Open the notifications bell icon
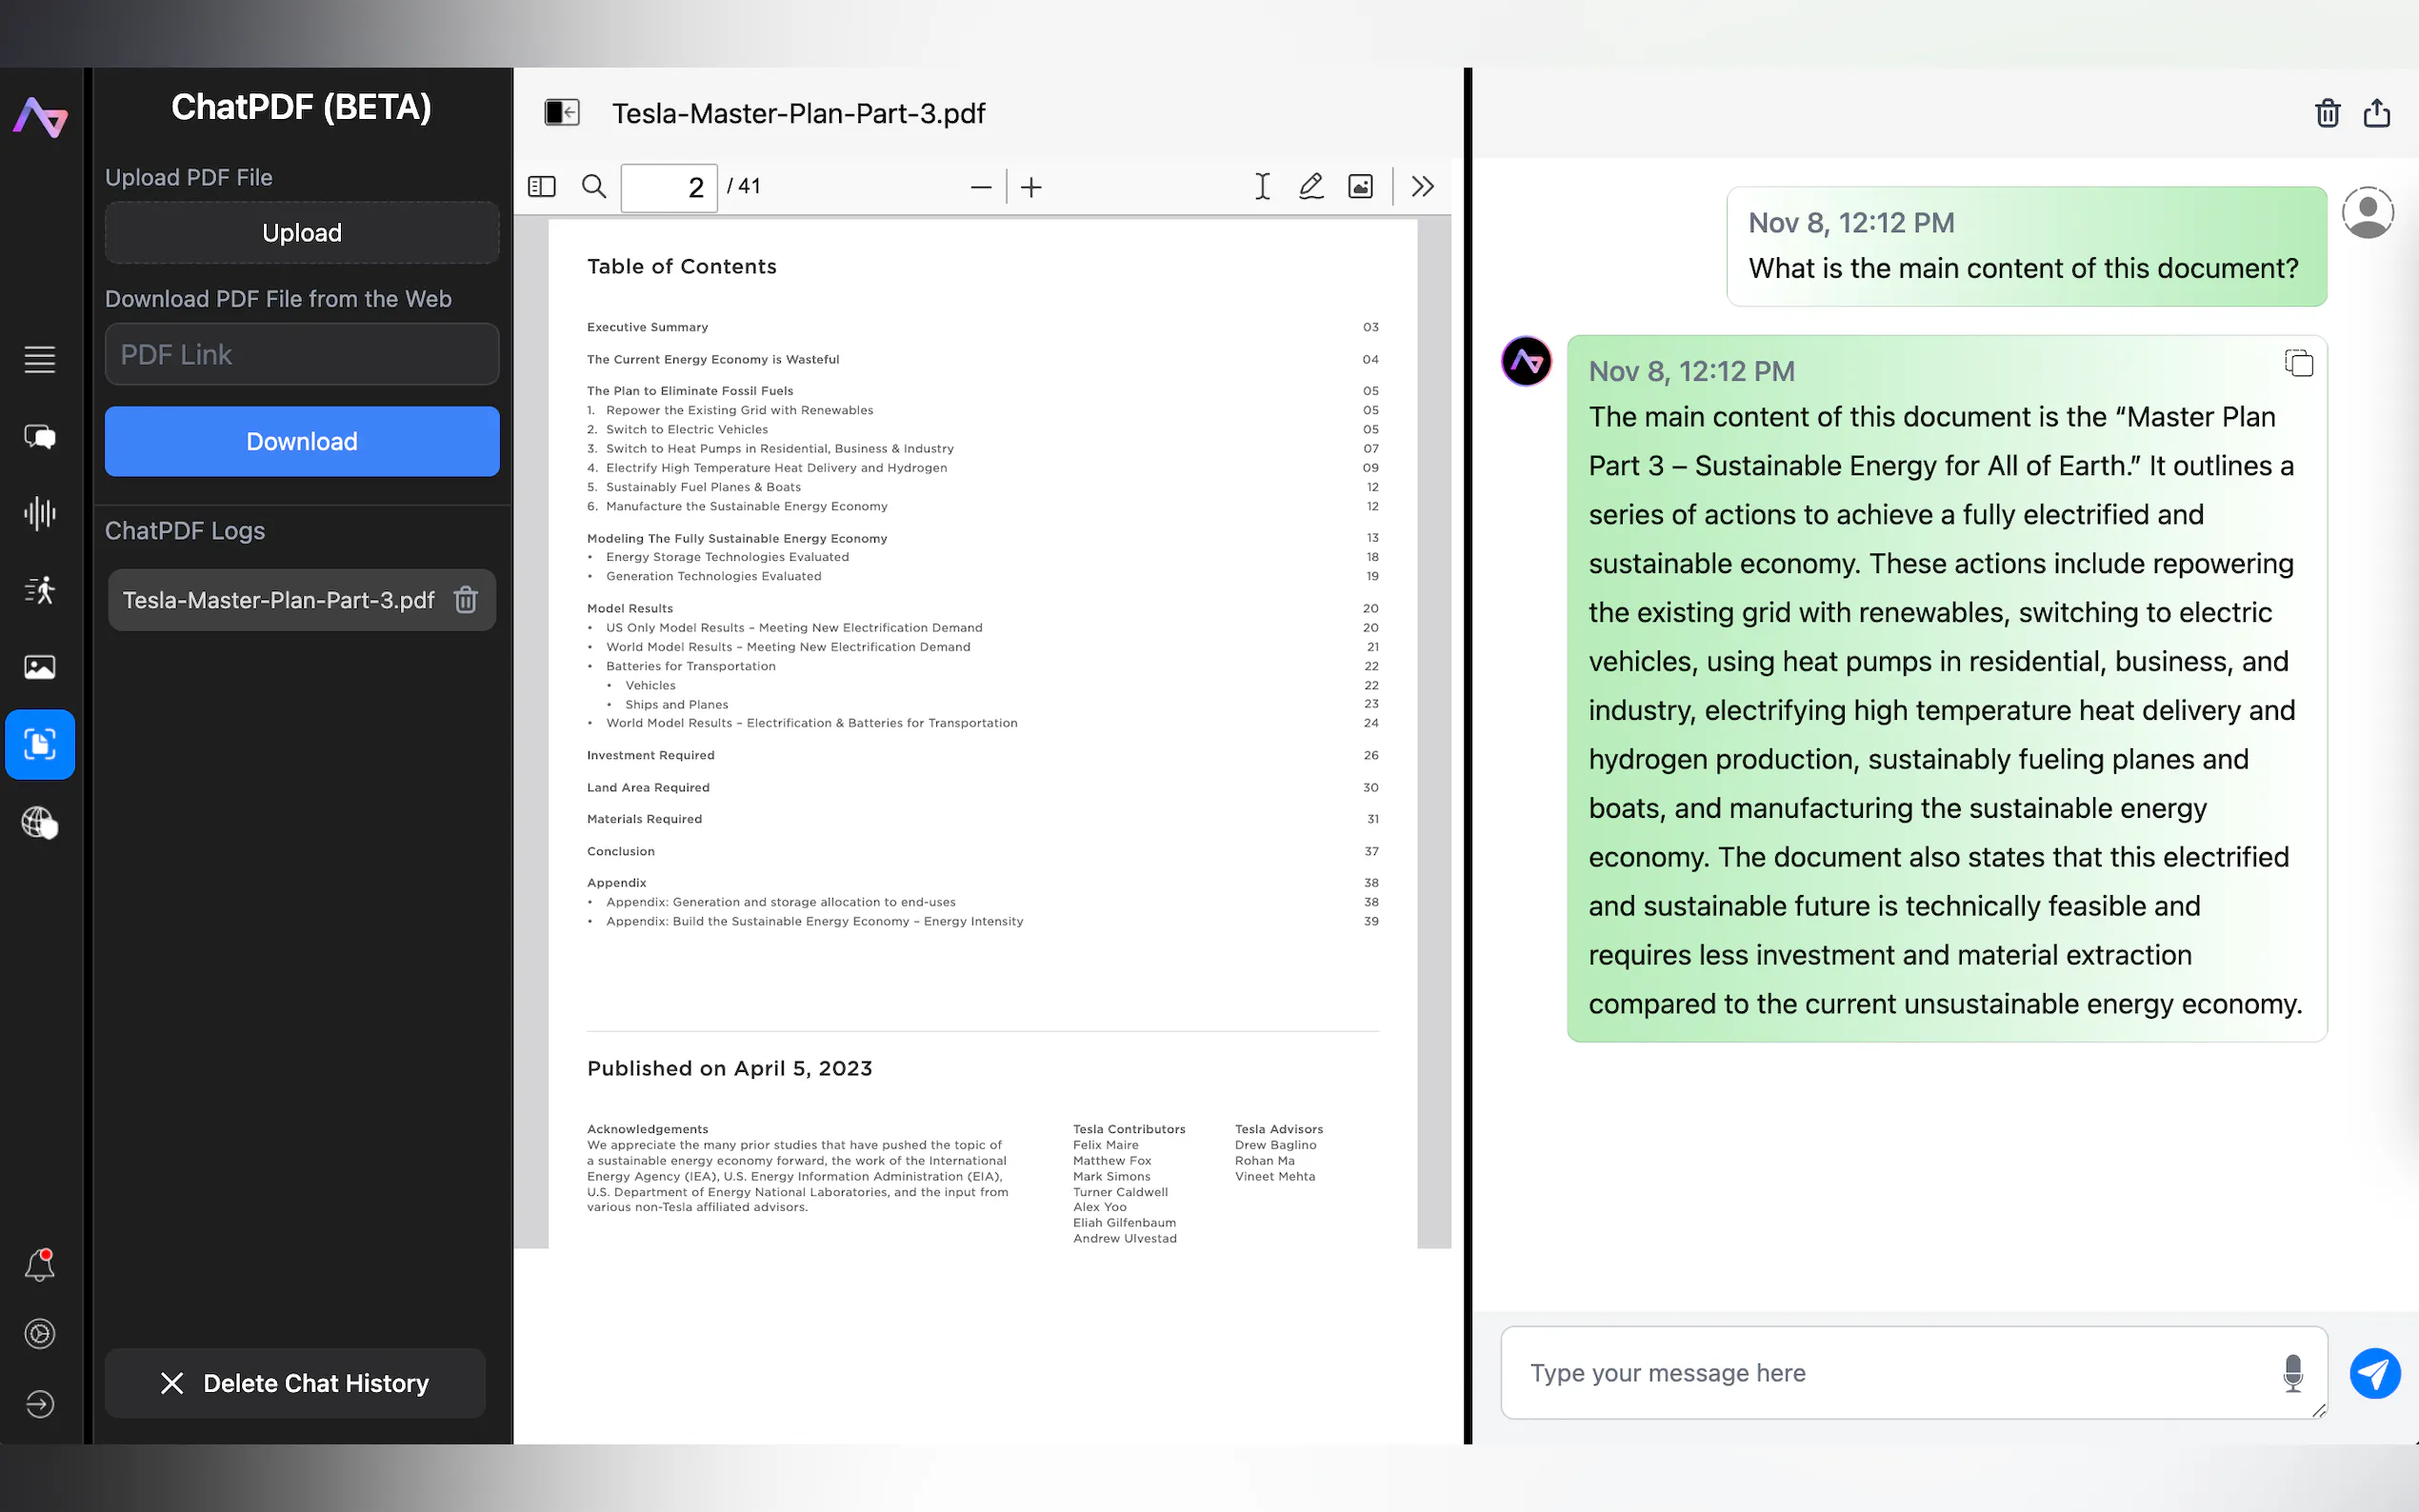The image size is (2419, 1512). [40, 1265]
